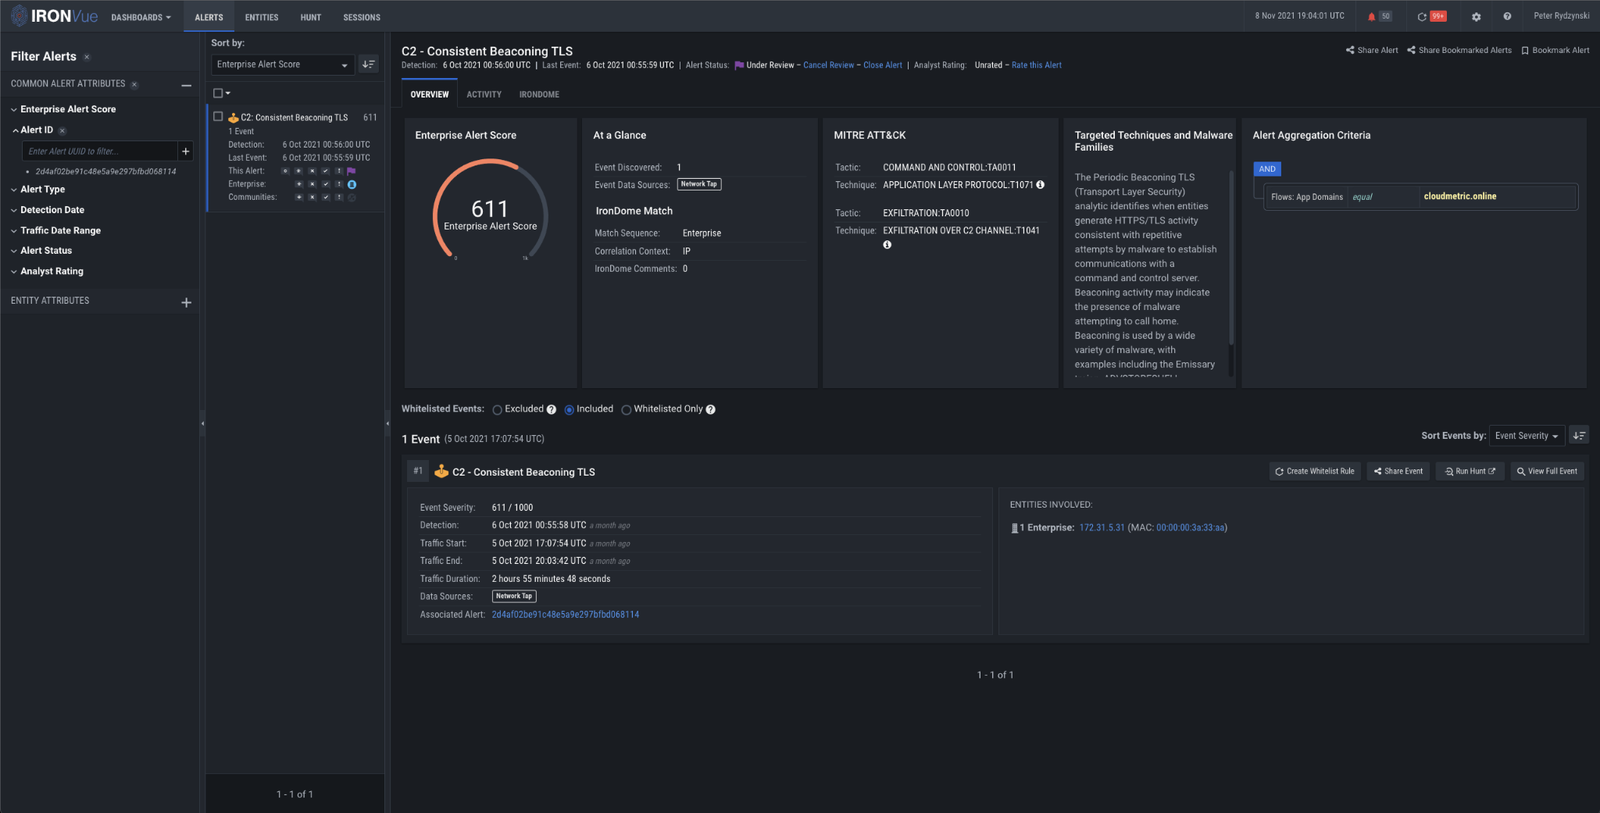Remove Common Alert Attributes filters
Viewport: 1600px width, 813px height.
click(x=134, y=84)
